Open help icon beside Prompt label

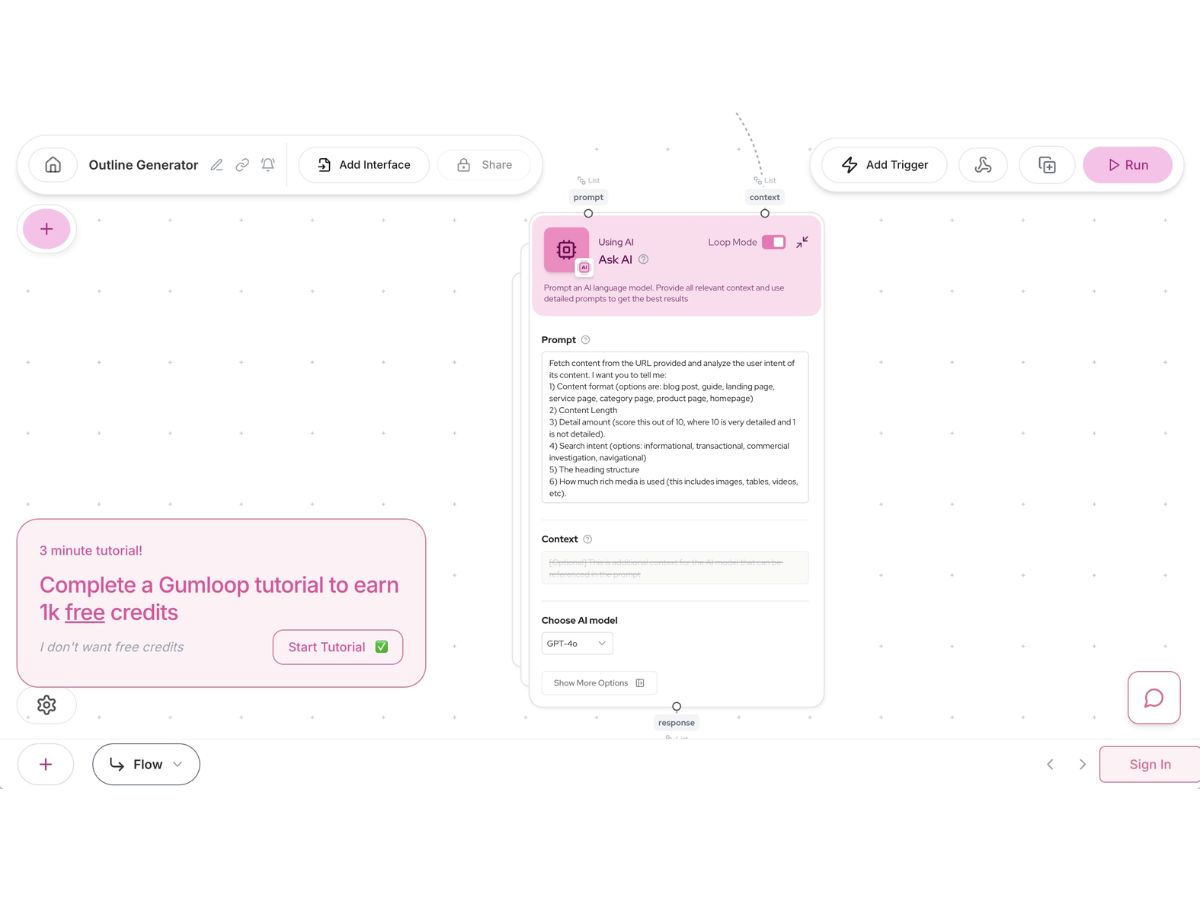585,340
